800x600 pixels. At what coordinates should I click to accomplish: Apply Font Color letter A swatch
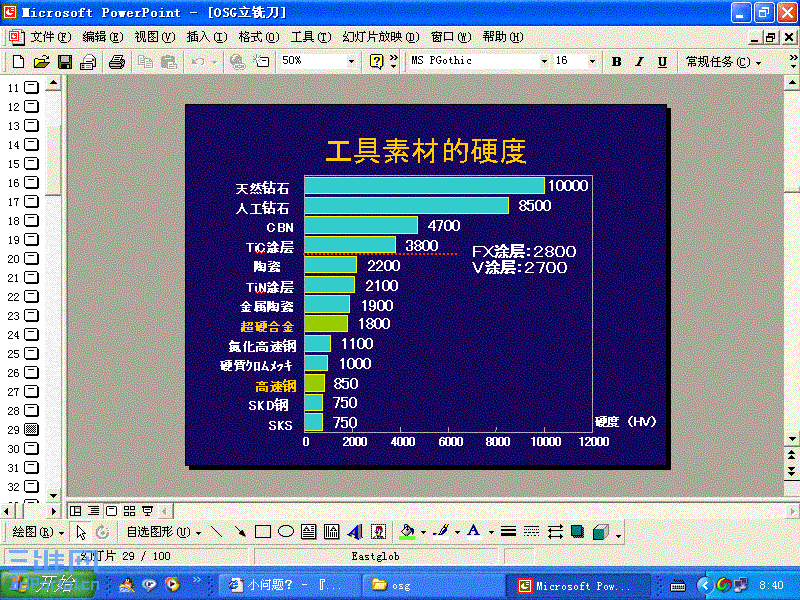click(x=473, y=532)
